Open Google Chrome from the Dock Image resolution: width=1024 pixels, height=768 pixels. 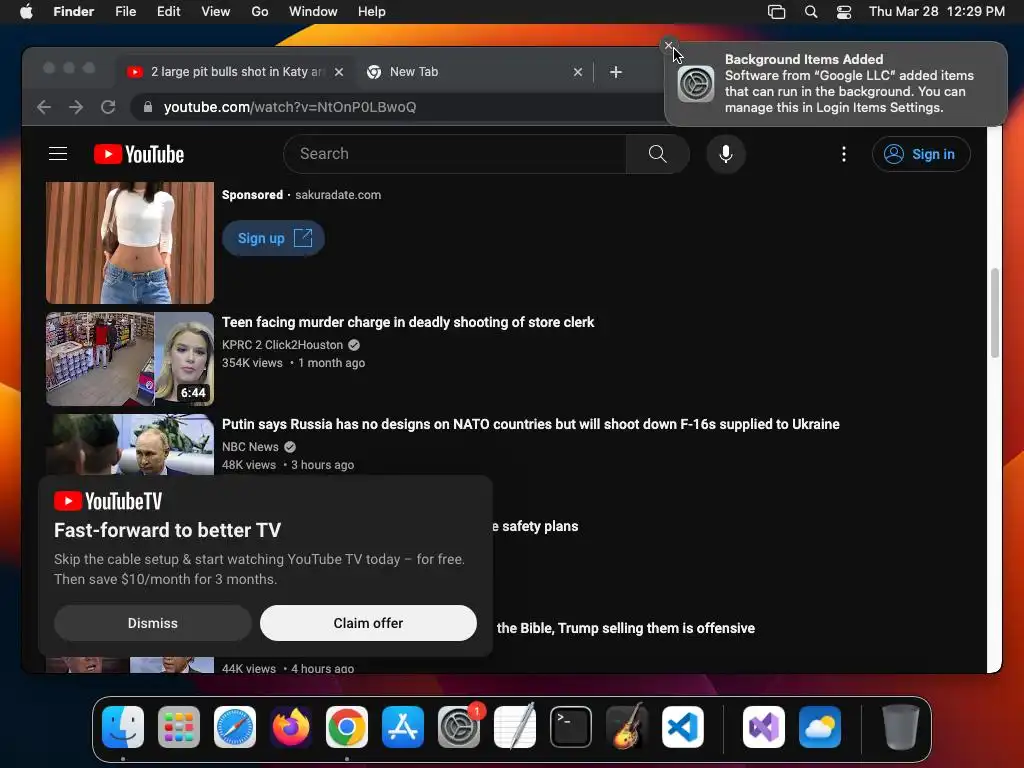coord(347,727)
